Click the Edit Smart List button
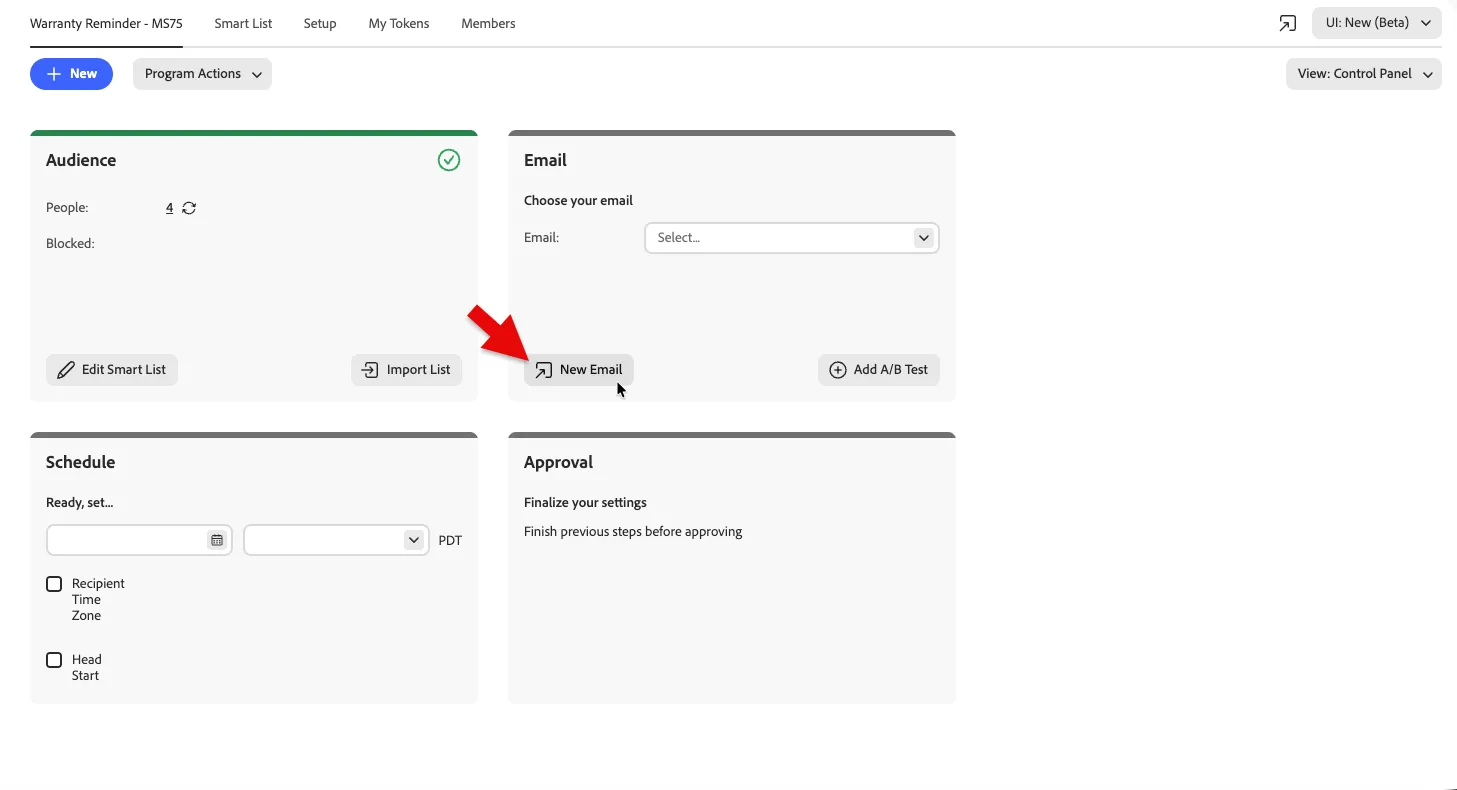This screenshot has height=790, width=1457. click(112, 370)
